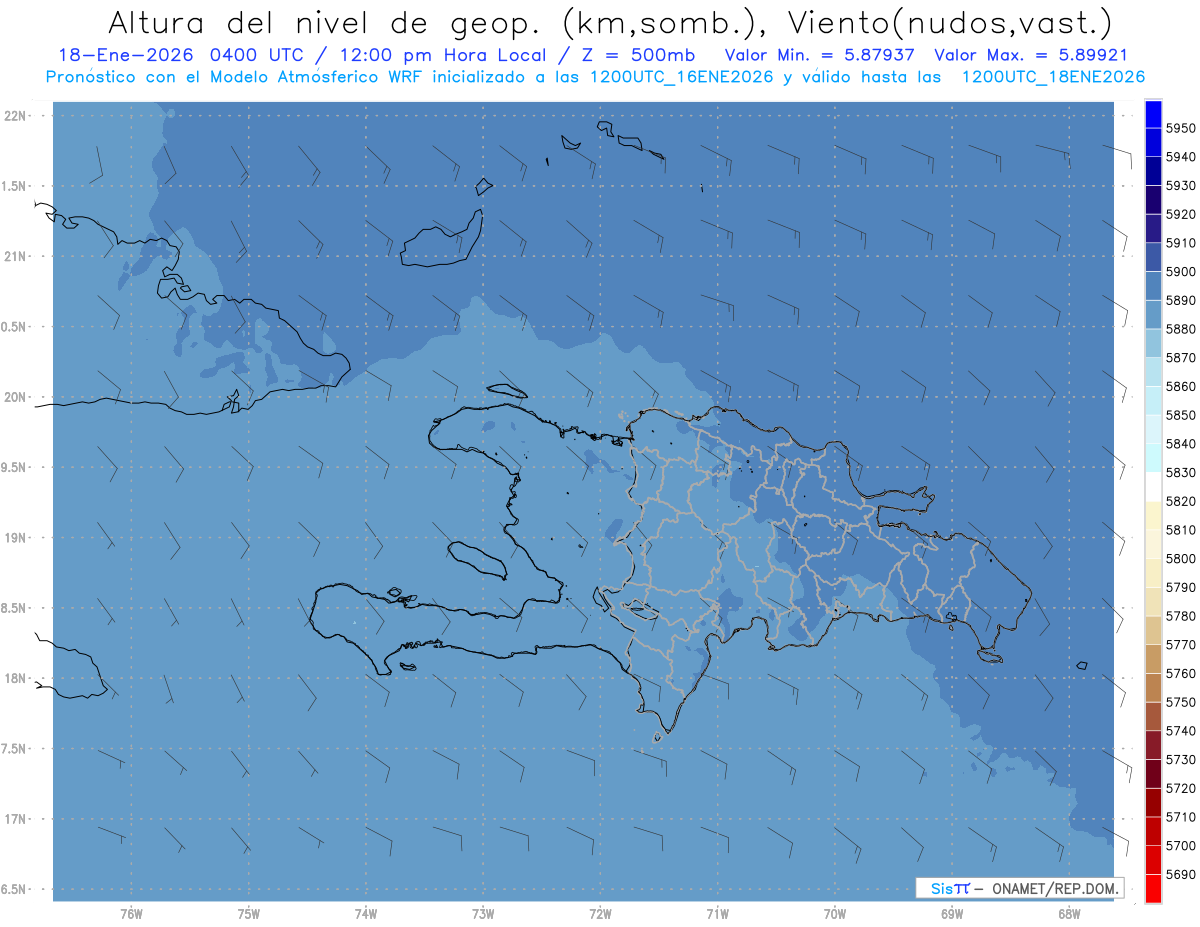Click the '5940' legend value
This screenshot has width=1200, height=927.
coord(1181,157)
